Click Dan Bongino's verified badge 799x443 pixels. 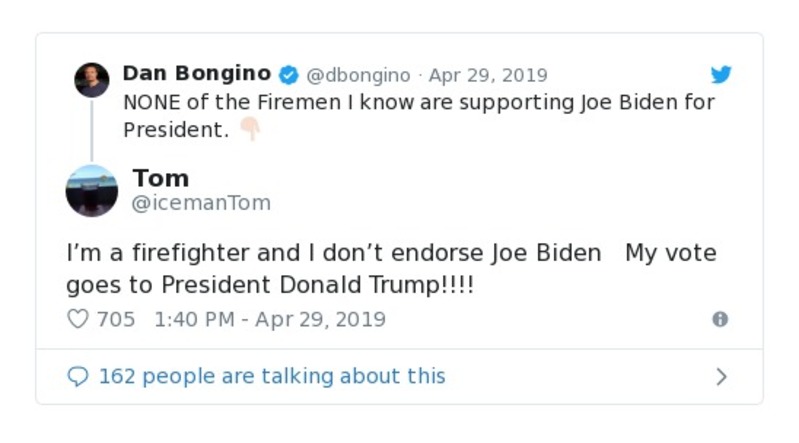[288, 75]
